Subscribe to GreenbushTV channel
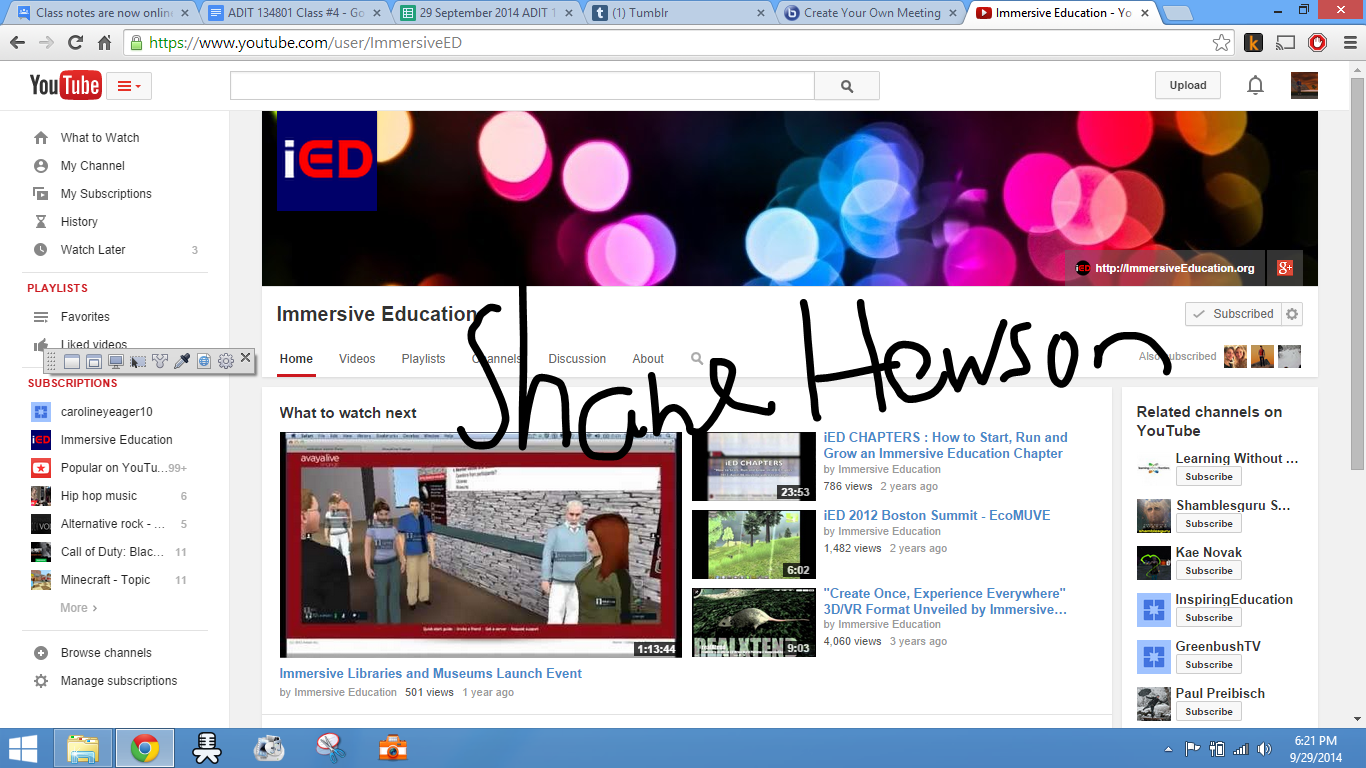1366x768 pixels. (1209, 665)
